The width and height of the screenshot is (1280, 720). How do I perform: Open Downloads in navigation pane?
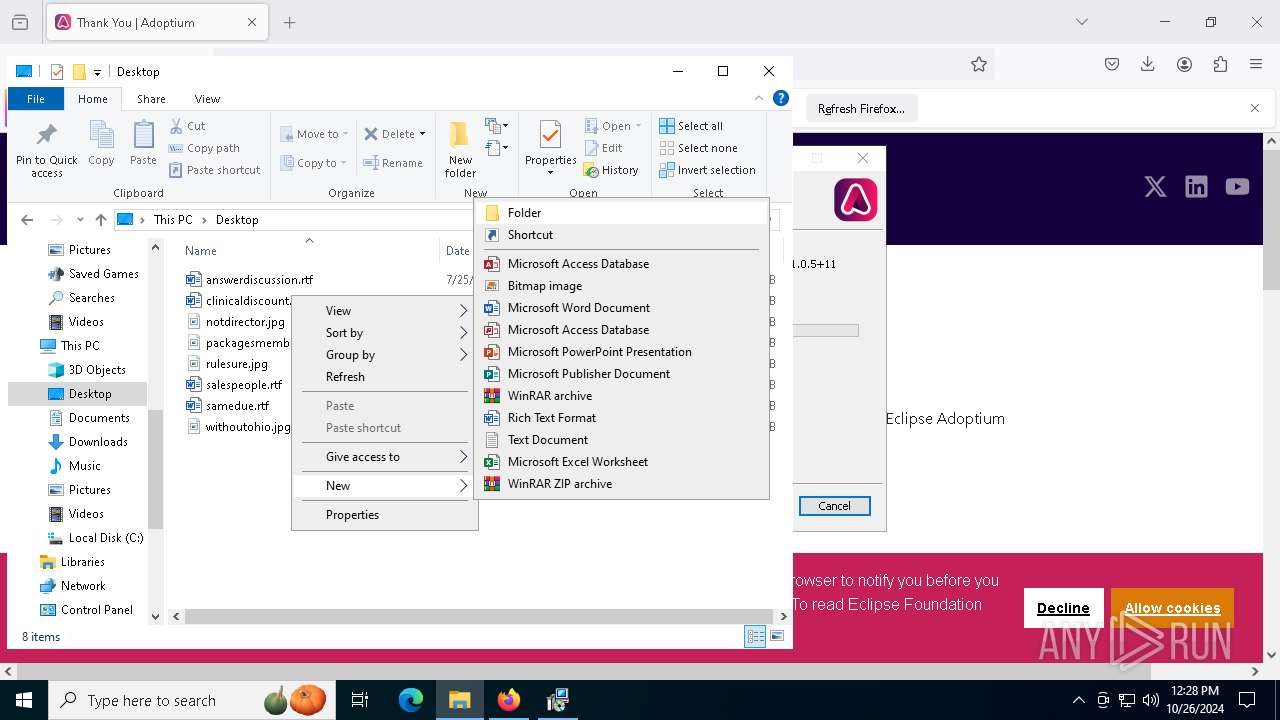pos(97,442)
